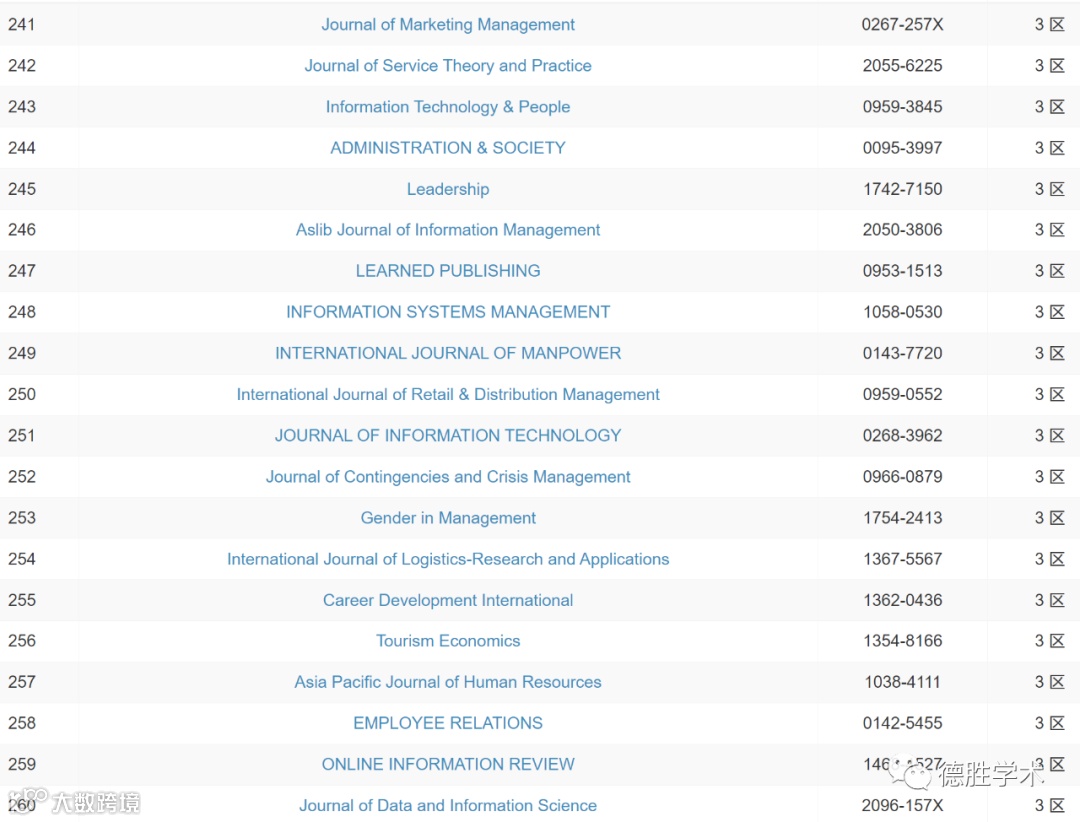Select the Leadership journal link

pos(448,189)
